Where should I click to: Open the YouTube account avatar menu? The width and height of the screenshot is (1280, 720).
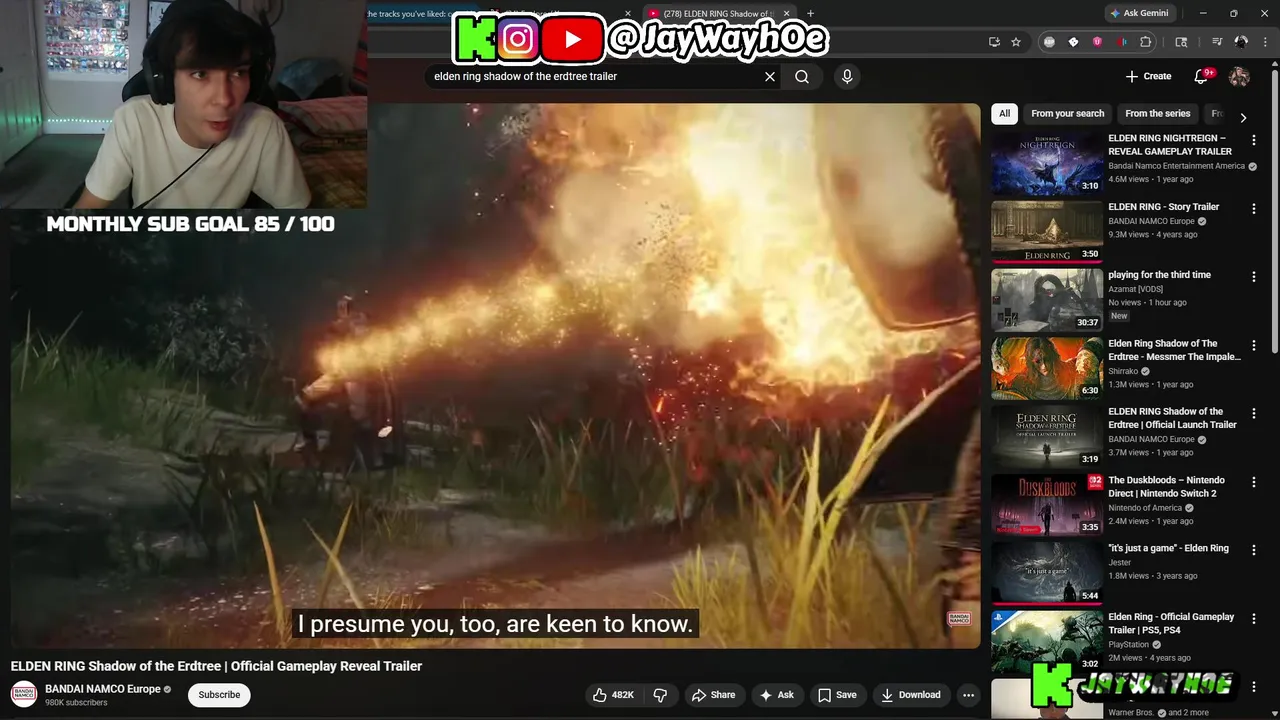[1239, 76]
